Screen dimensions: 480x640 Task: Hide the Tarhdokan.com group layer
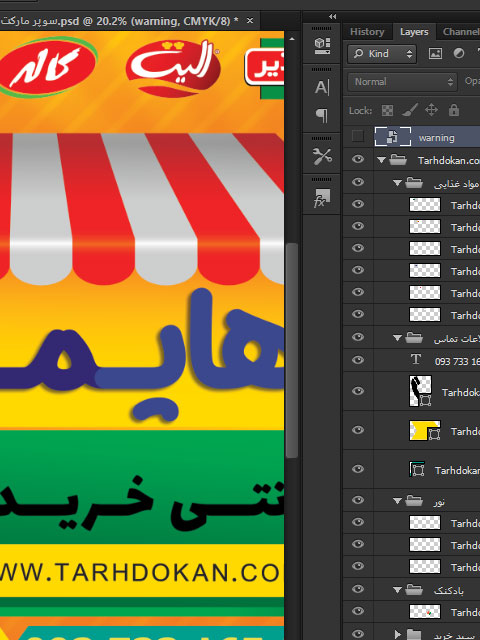click(x=358, y=159)
